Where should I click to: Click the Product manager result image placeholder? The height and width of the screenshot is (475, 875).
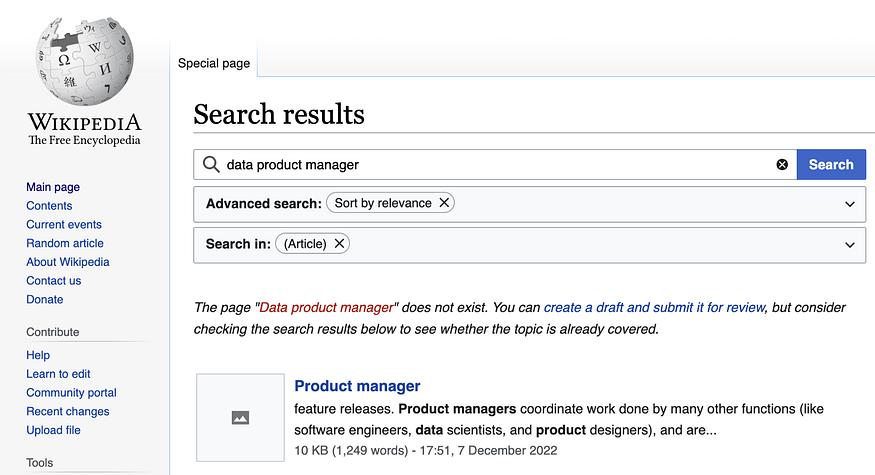[x=241, y=418]
